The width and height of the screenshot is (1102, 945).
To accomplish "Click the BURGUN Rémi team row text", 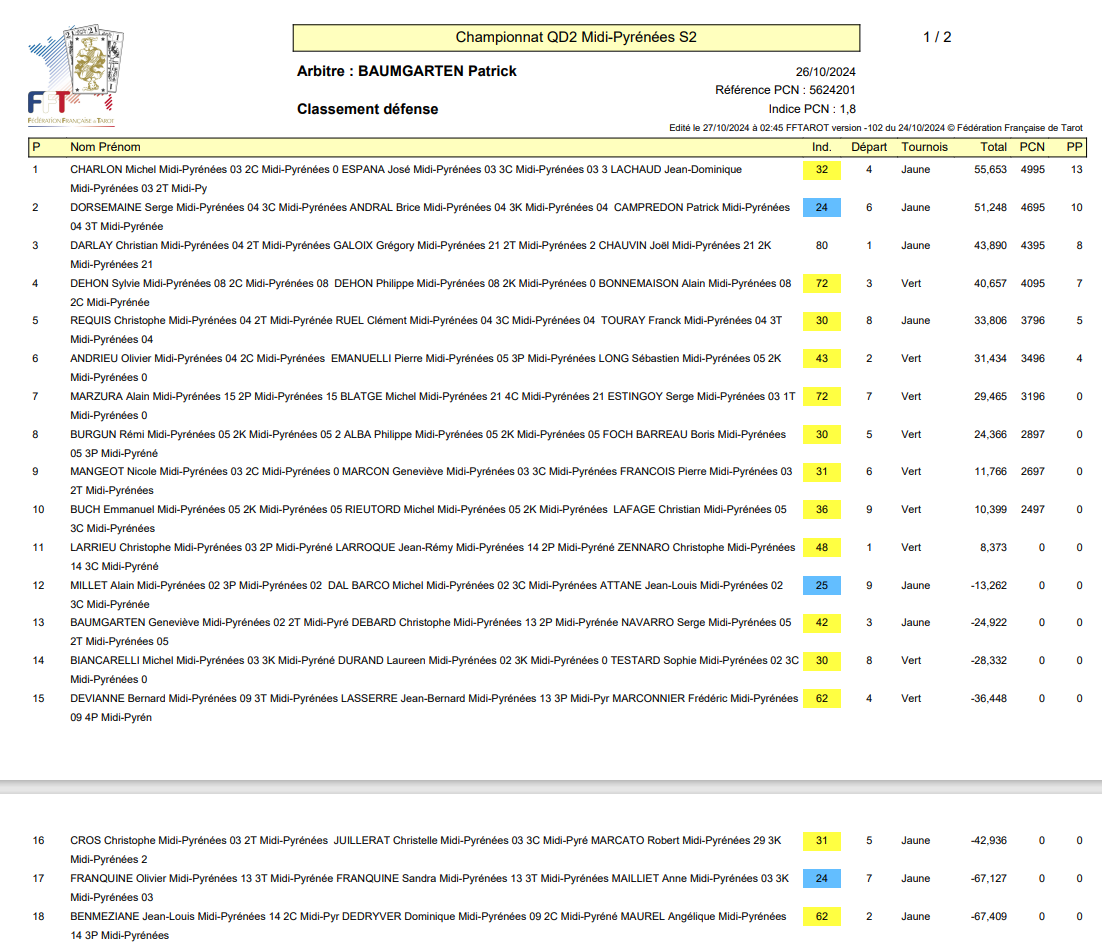I will coord(427,443).
